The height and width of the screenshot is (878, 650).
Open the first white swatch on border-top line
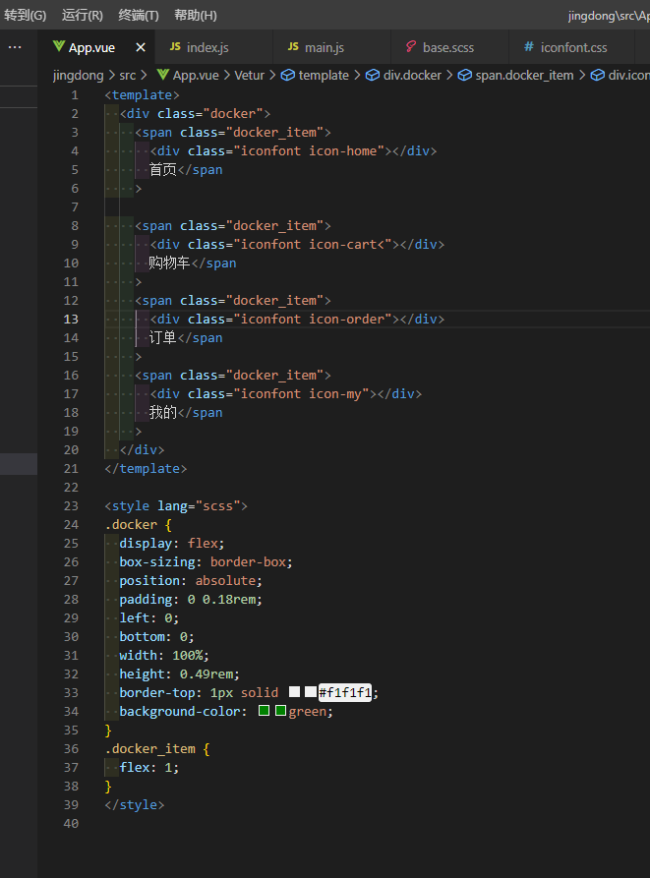tap(294, 692)
